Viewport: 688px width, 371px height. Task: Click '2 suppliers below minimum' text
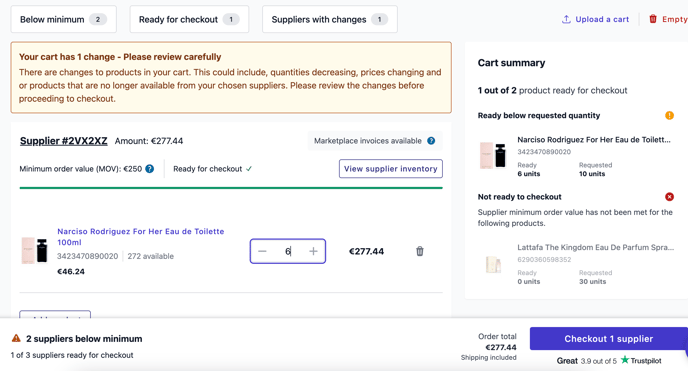84,339
